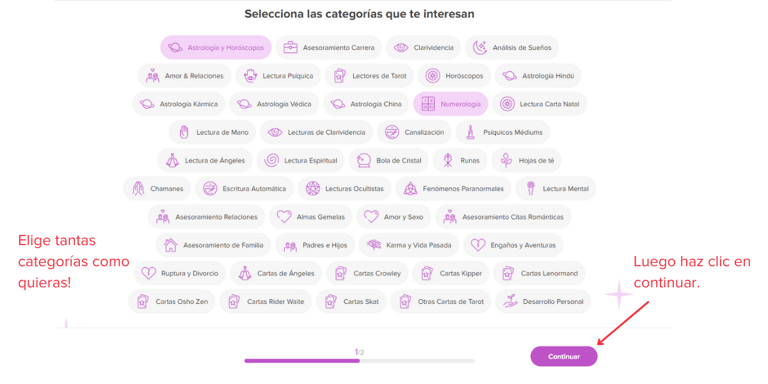Select the Asesoramiento Relaciones category
The image size is (768, 384).
coord(206,216)
